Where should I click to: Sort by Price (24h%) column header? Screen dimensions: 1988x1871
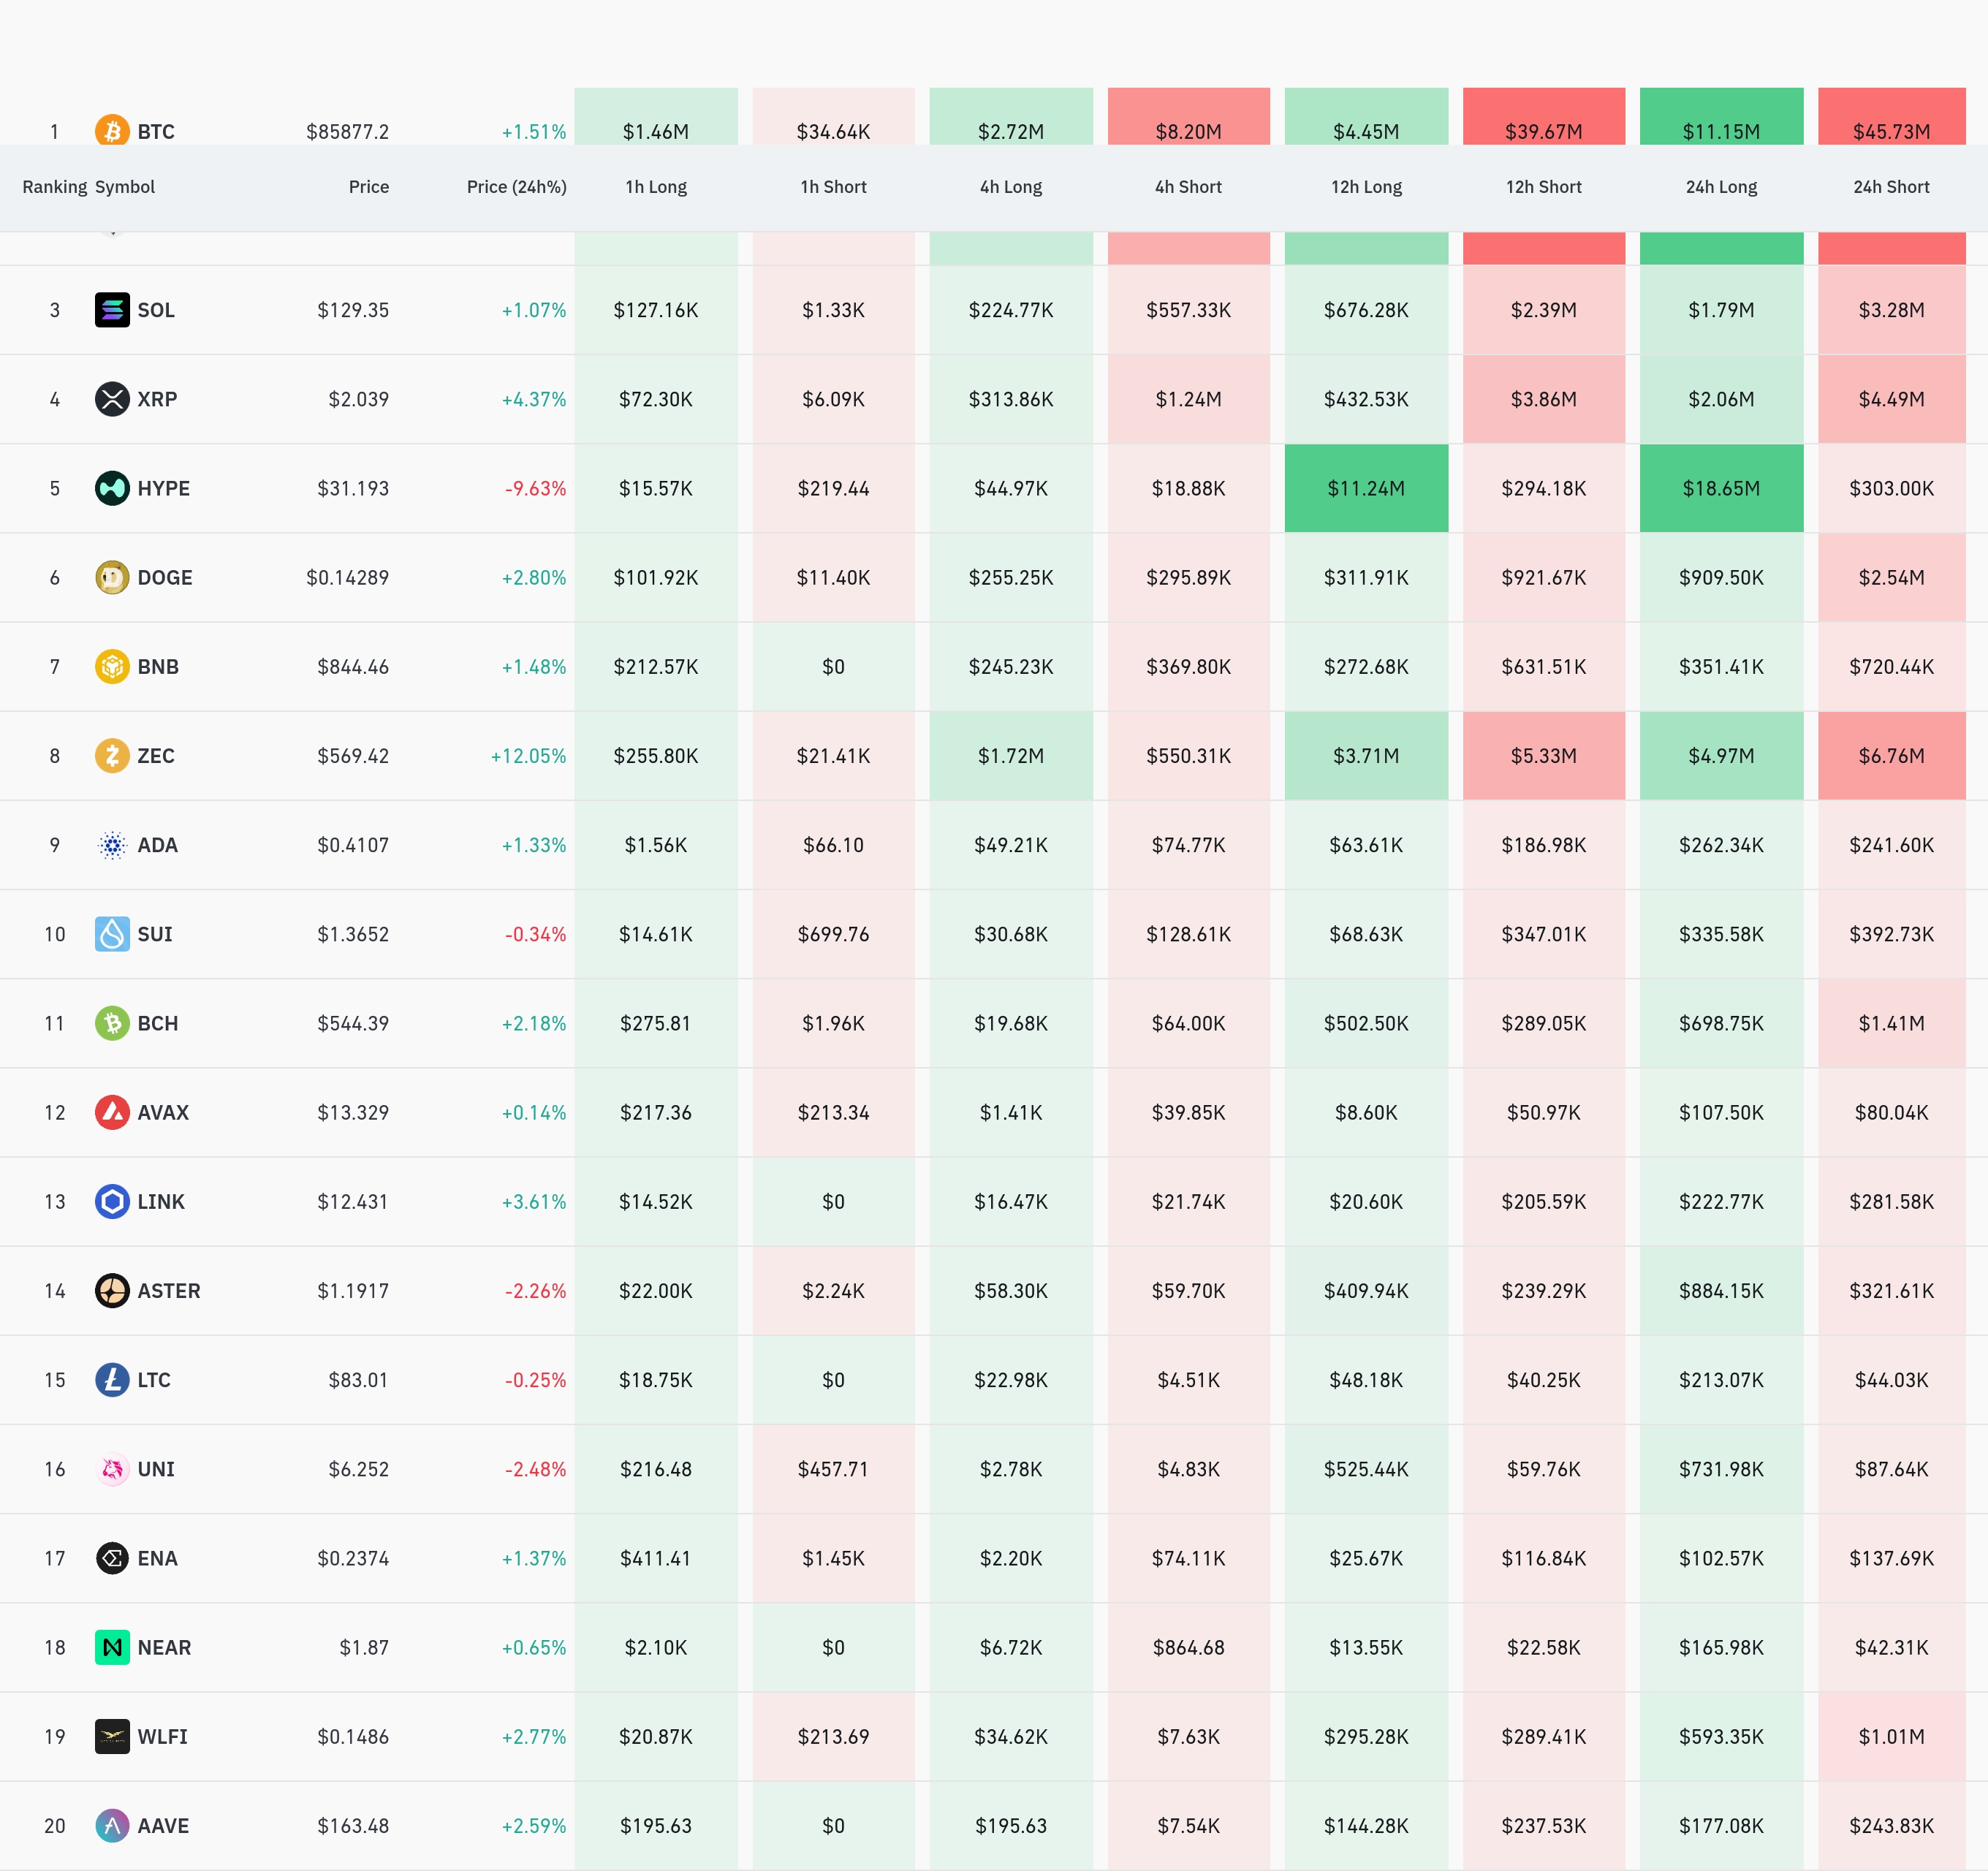point(516,187)
